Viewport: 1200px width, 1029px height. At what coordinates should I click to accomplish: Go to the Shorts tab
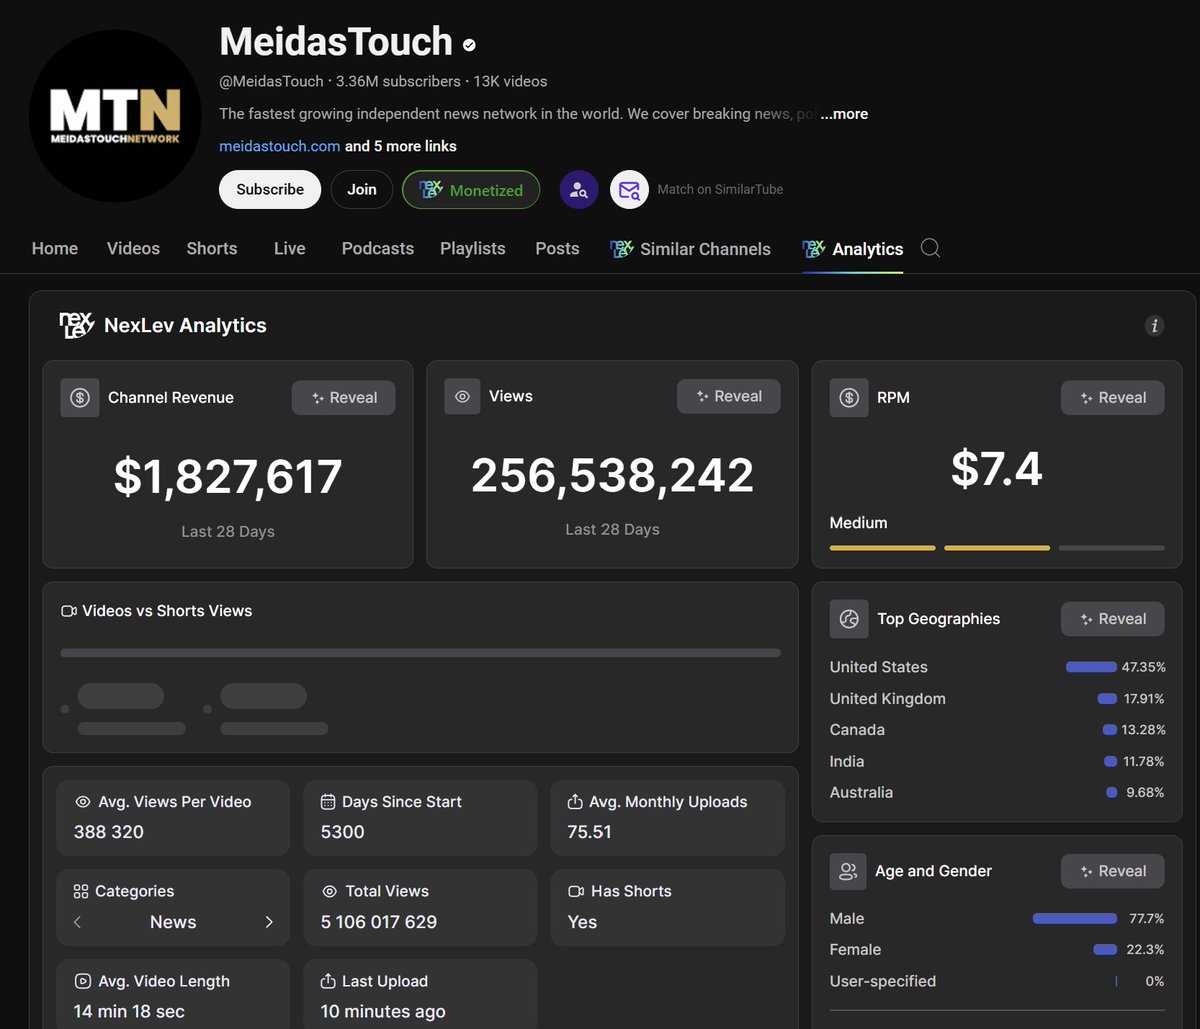click(212, 248)
